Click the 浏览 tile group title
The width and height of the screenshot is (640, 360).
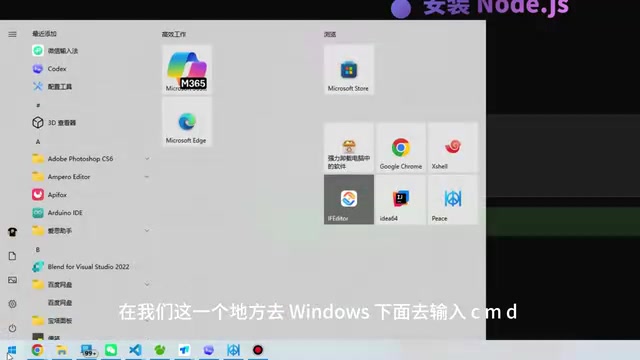(330, 34)
